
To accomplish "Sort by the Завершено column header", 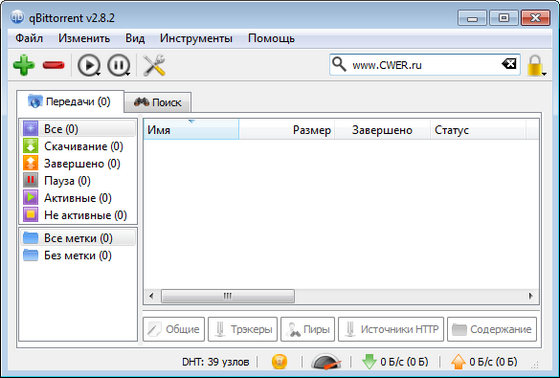I will pos(382,130).
